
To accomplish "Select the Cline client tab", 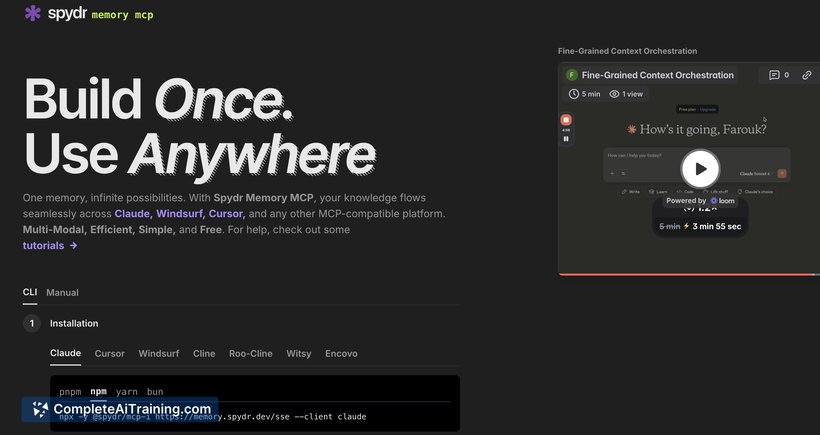I will tap(204, 353).
